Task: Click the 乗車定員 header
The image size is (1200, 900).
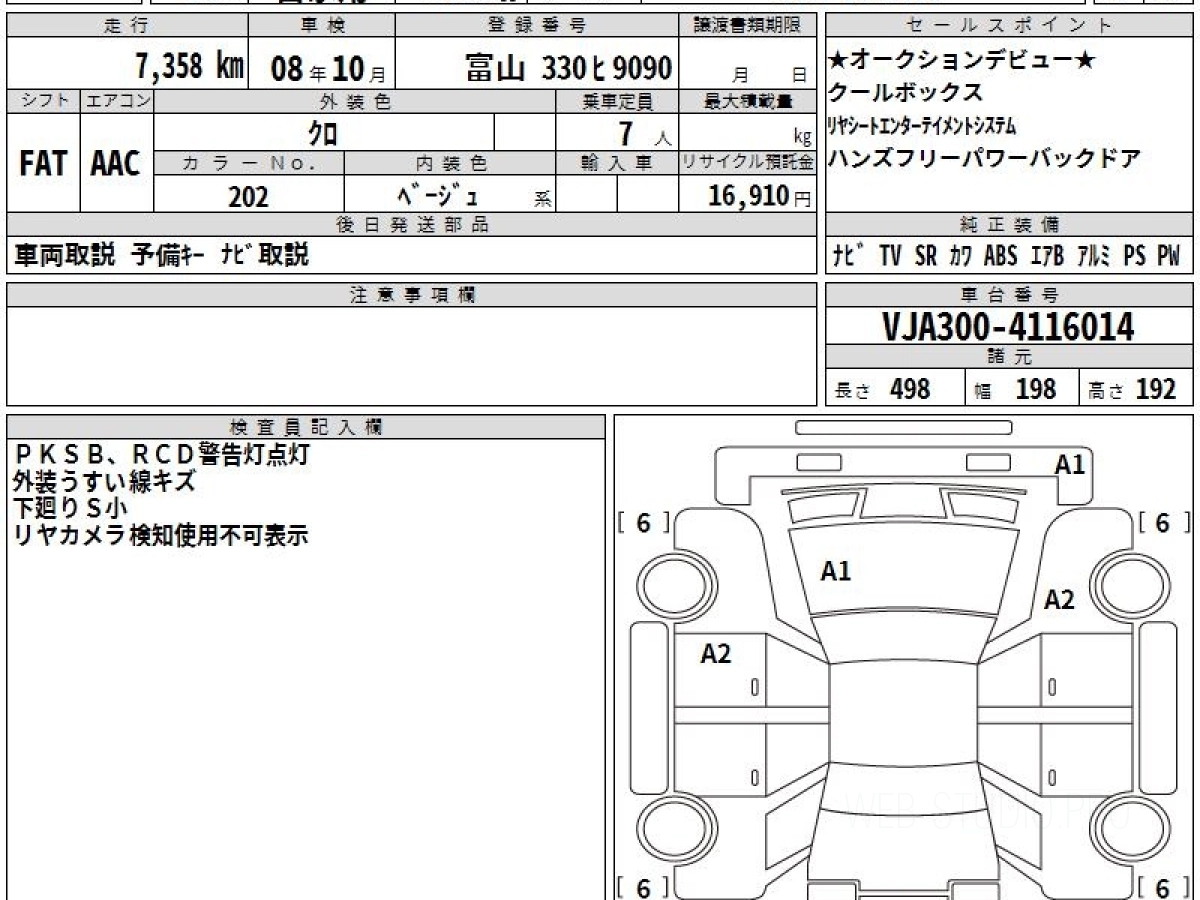Action: click(x=617, y=101)
